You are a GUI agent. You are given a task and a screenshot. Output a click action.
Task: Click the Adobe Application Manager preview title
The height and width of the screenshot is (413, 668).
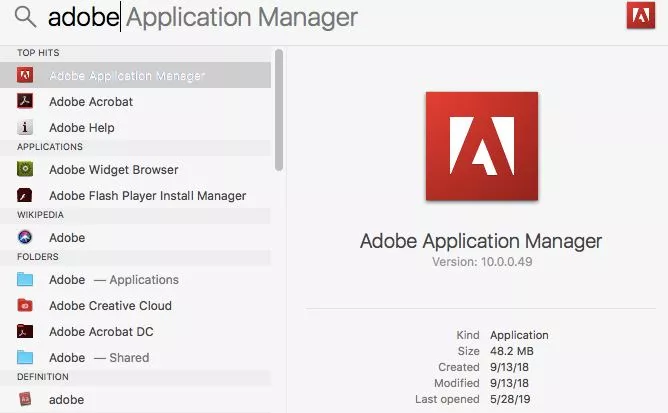coord(481,241)
